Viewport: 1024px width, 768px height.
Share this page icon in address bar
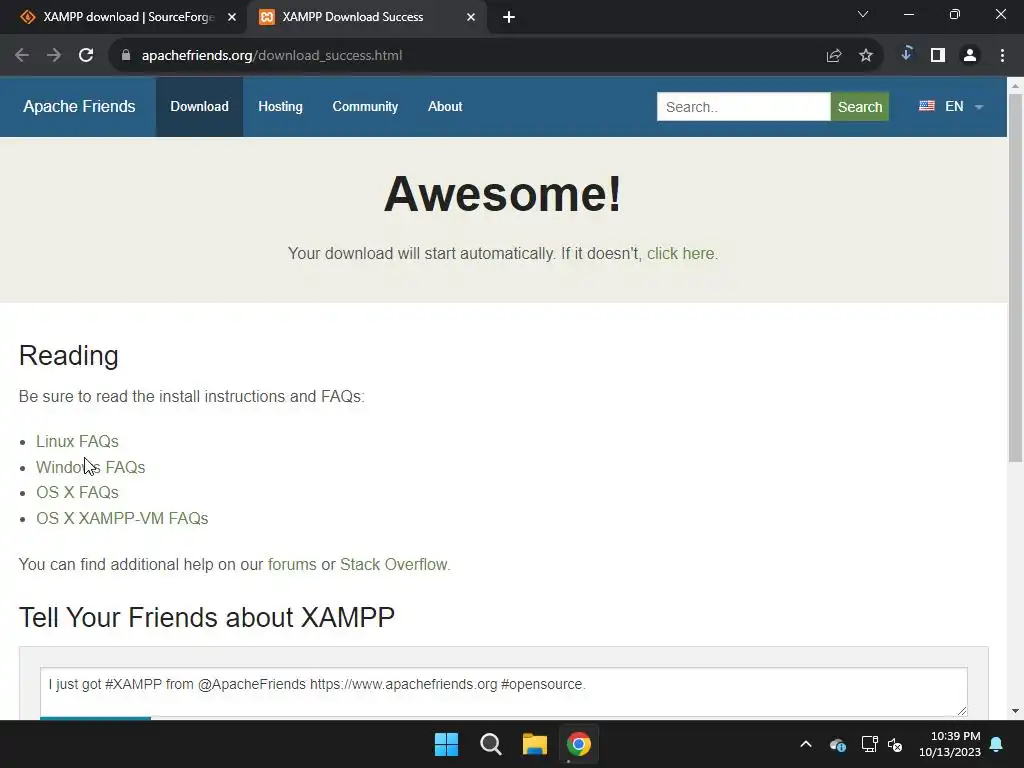[x=833, y=56]
